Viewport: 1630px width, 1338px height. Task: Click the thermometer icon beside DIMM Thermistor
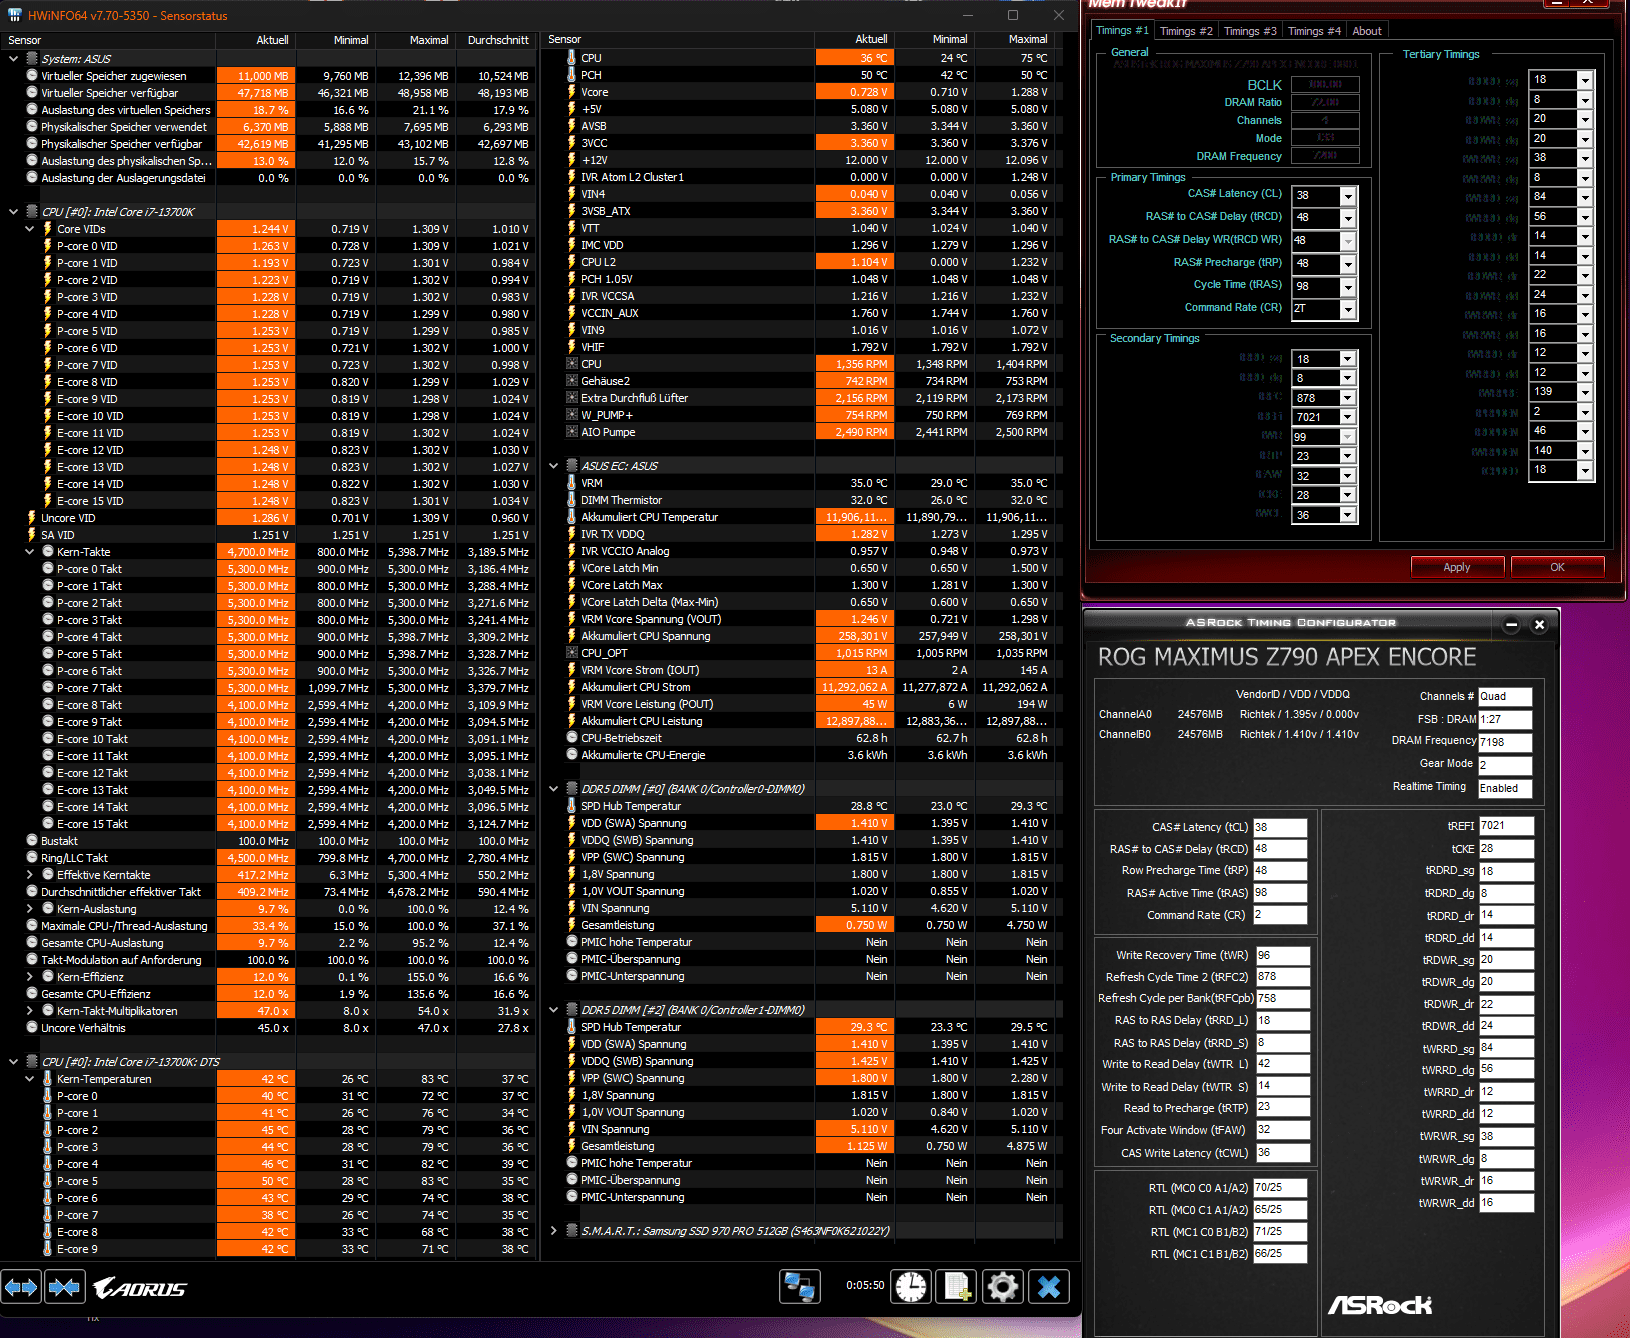coord(571,500)
